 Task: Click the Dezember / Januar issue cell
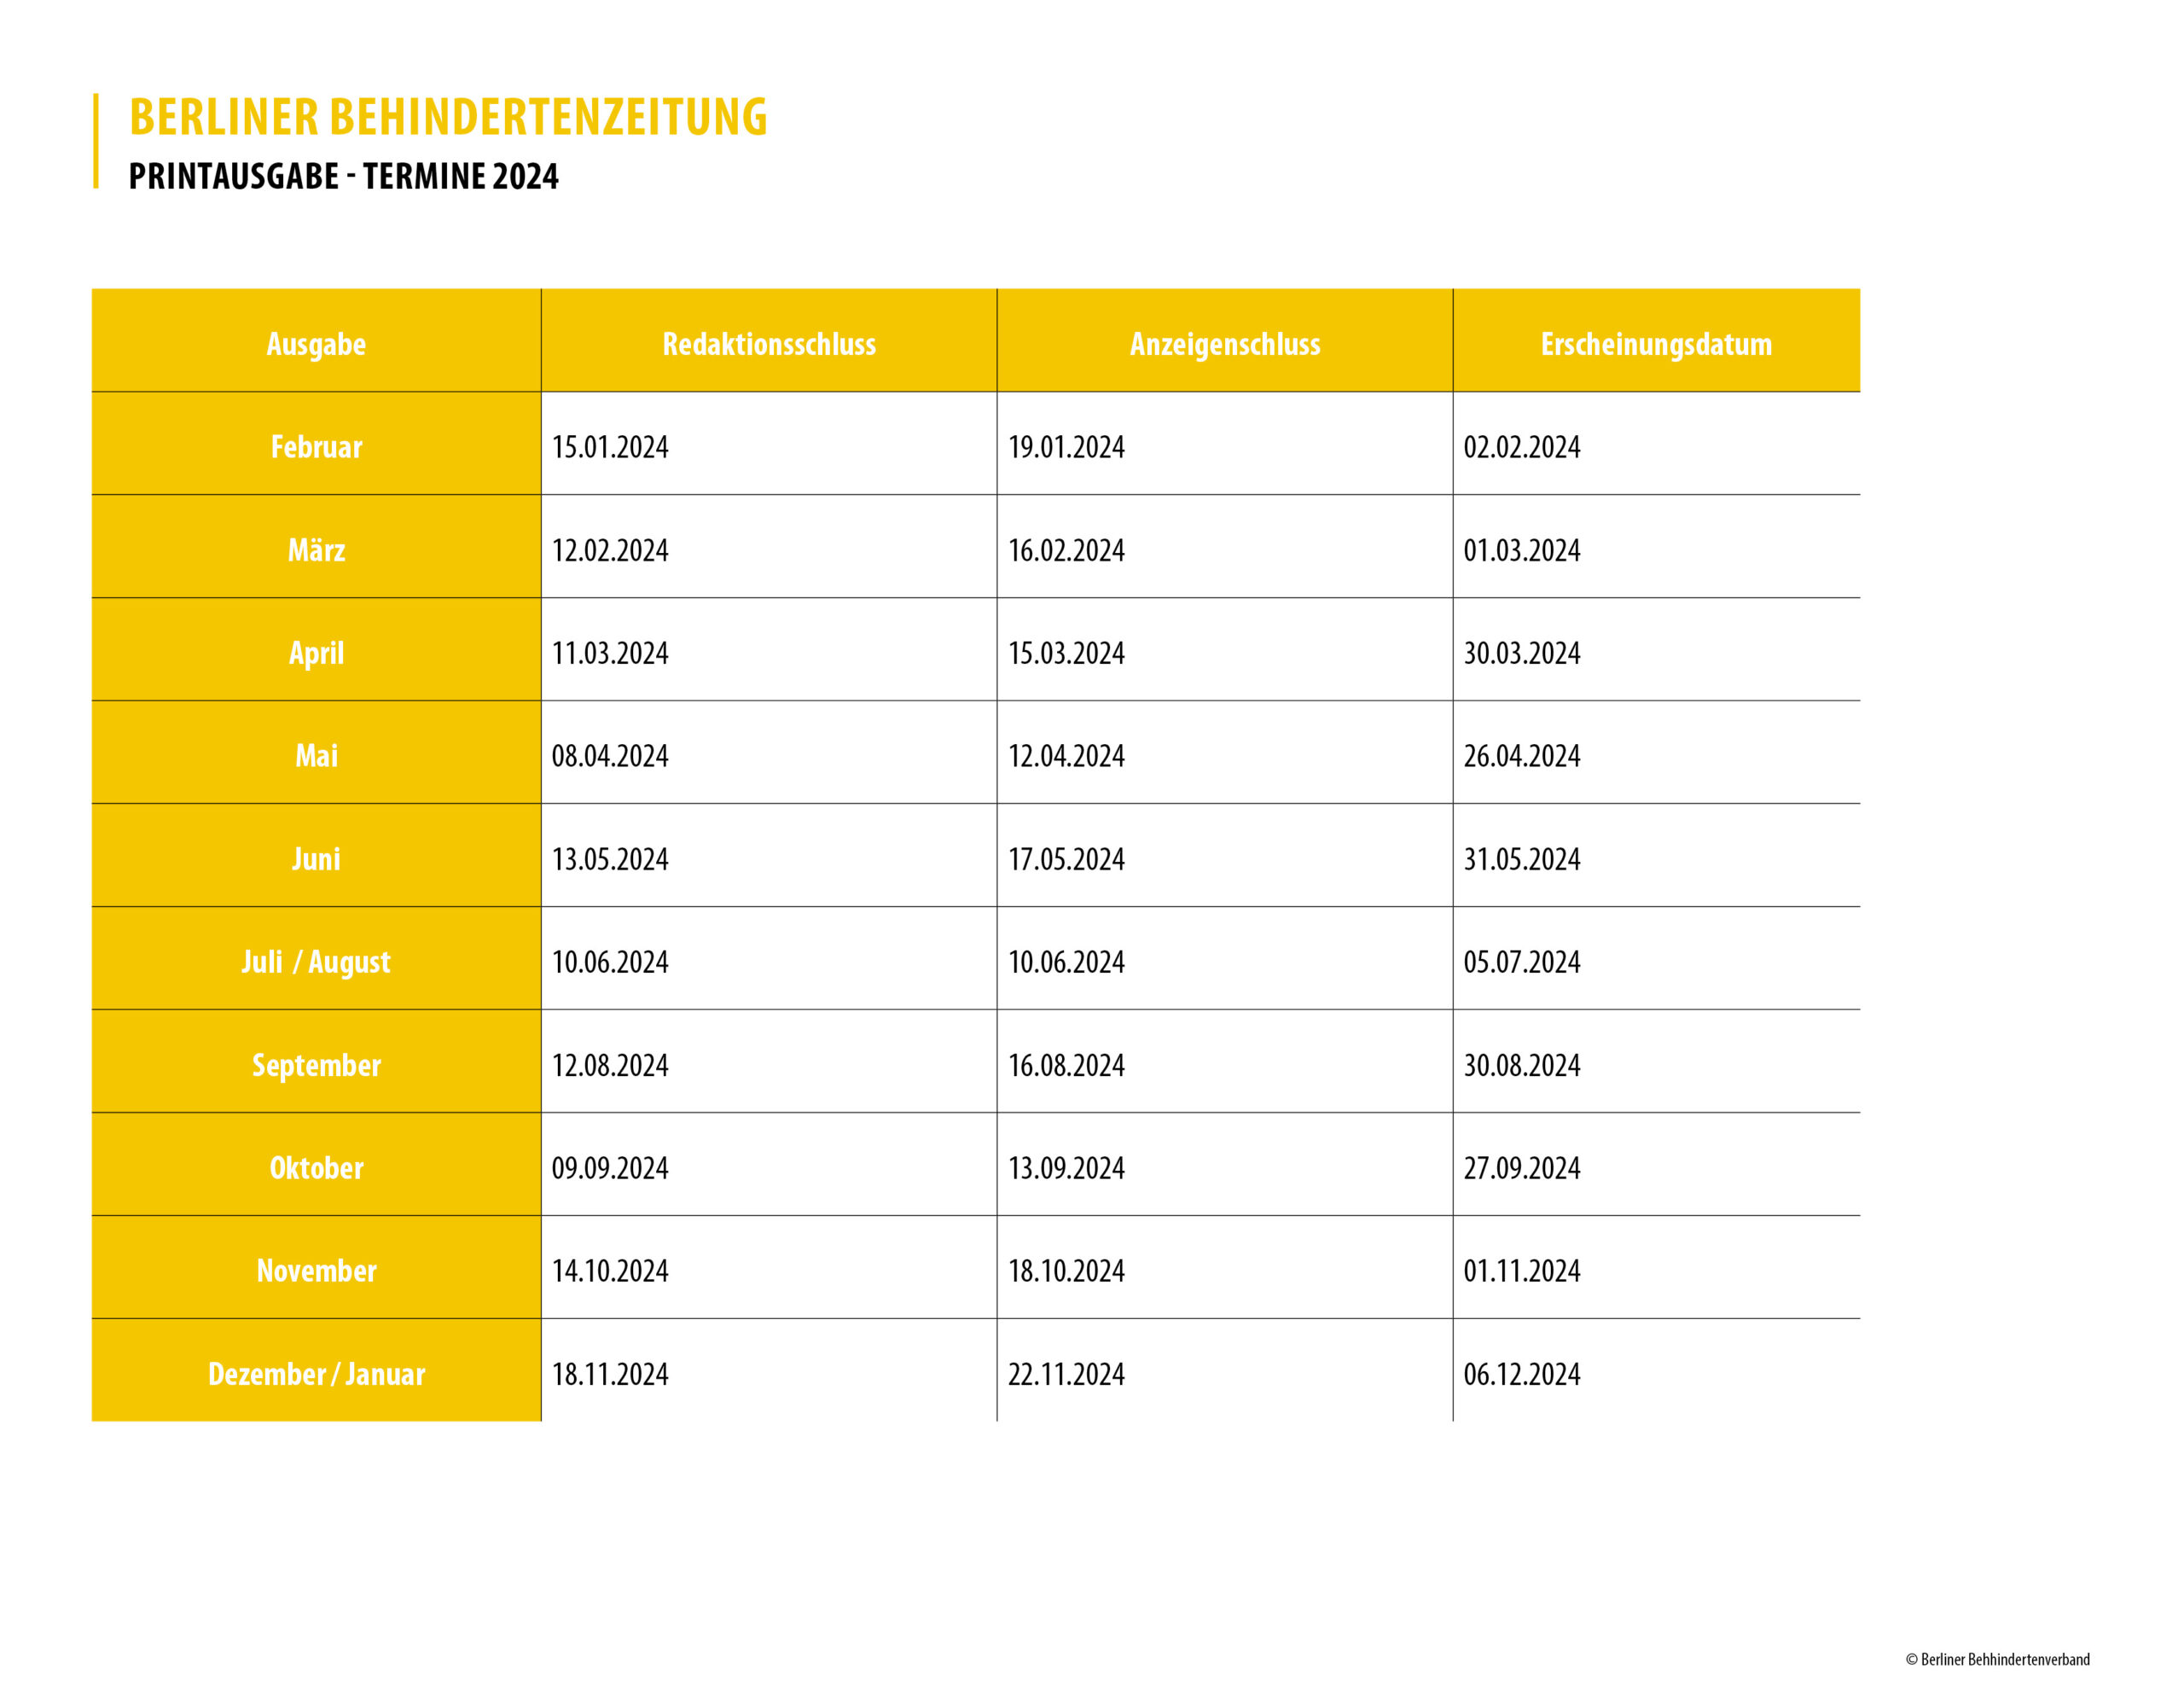pos(316,1374)
